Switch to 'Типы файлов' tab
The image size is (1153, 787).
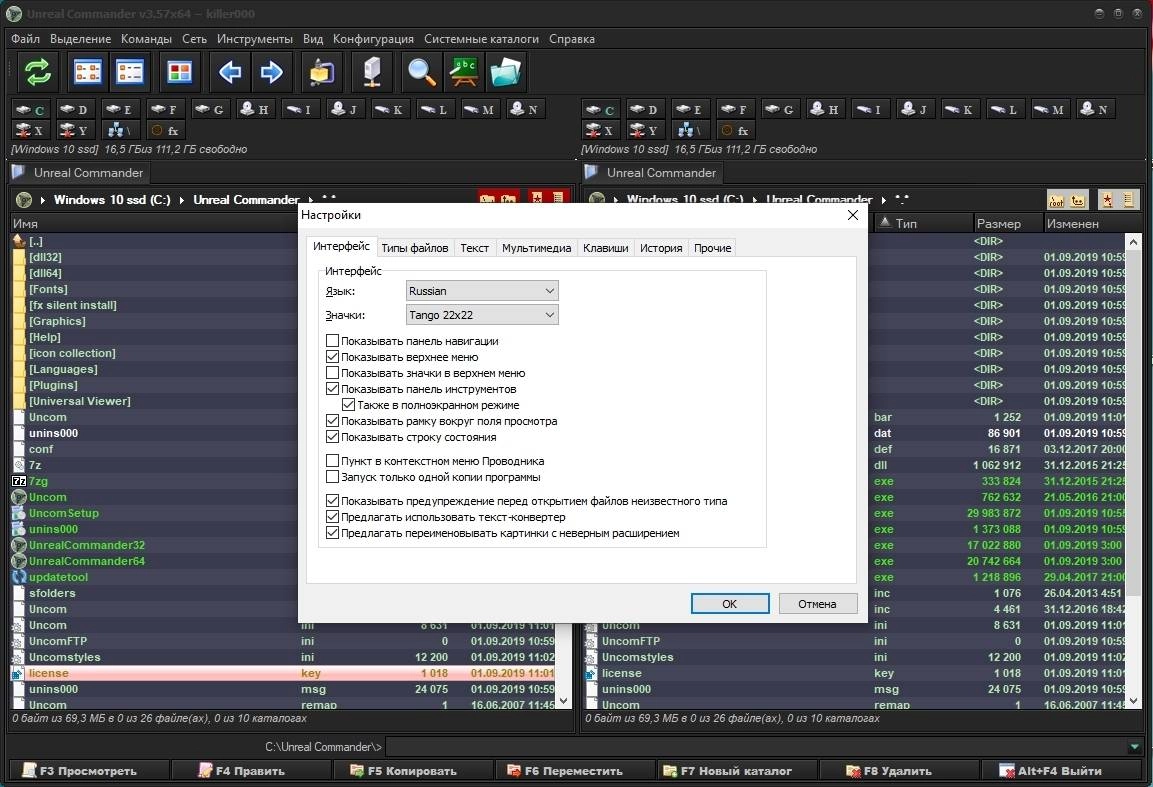415,248
